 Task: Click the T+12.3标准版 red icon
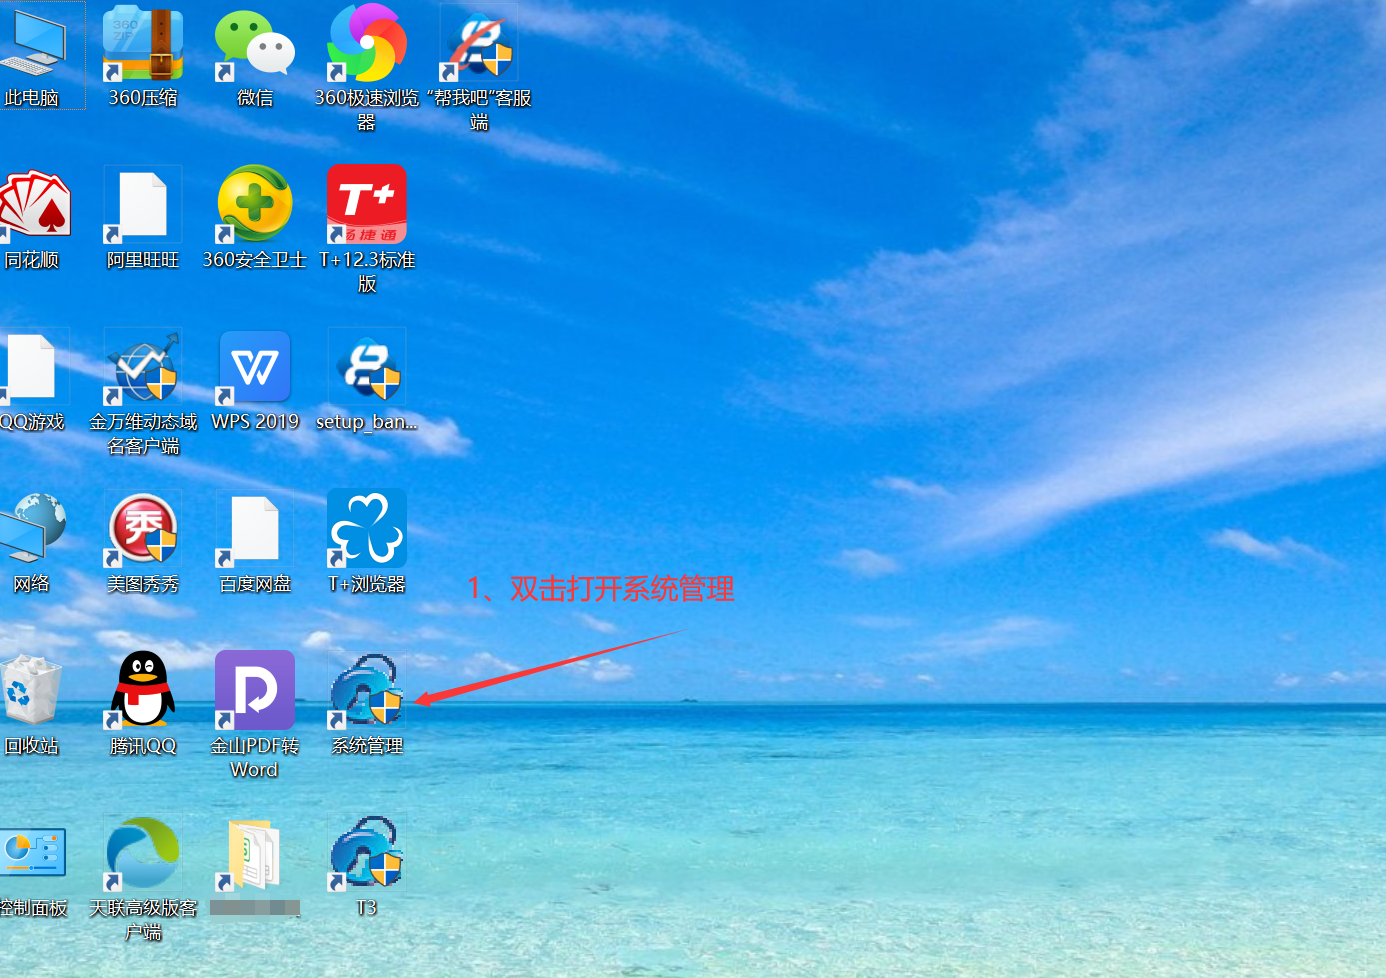367,206
